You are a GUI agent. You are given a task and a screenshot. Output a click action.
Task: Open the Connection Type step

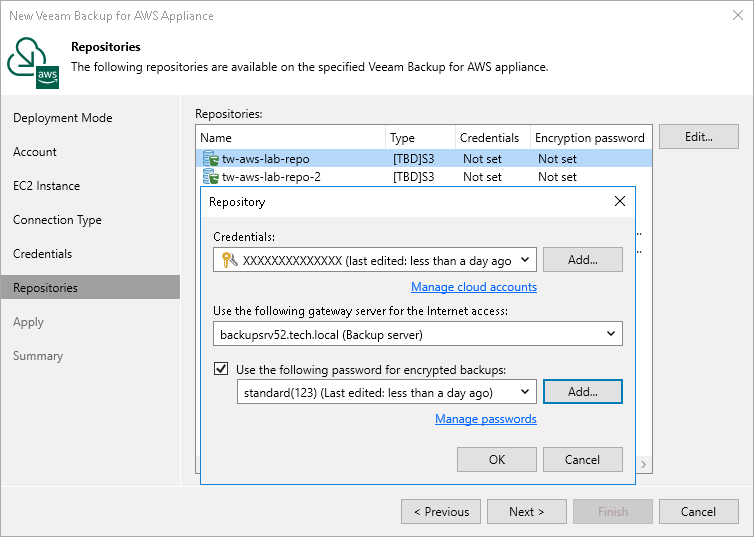57,220
